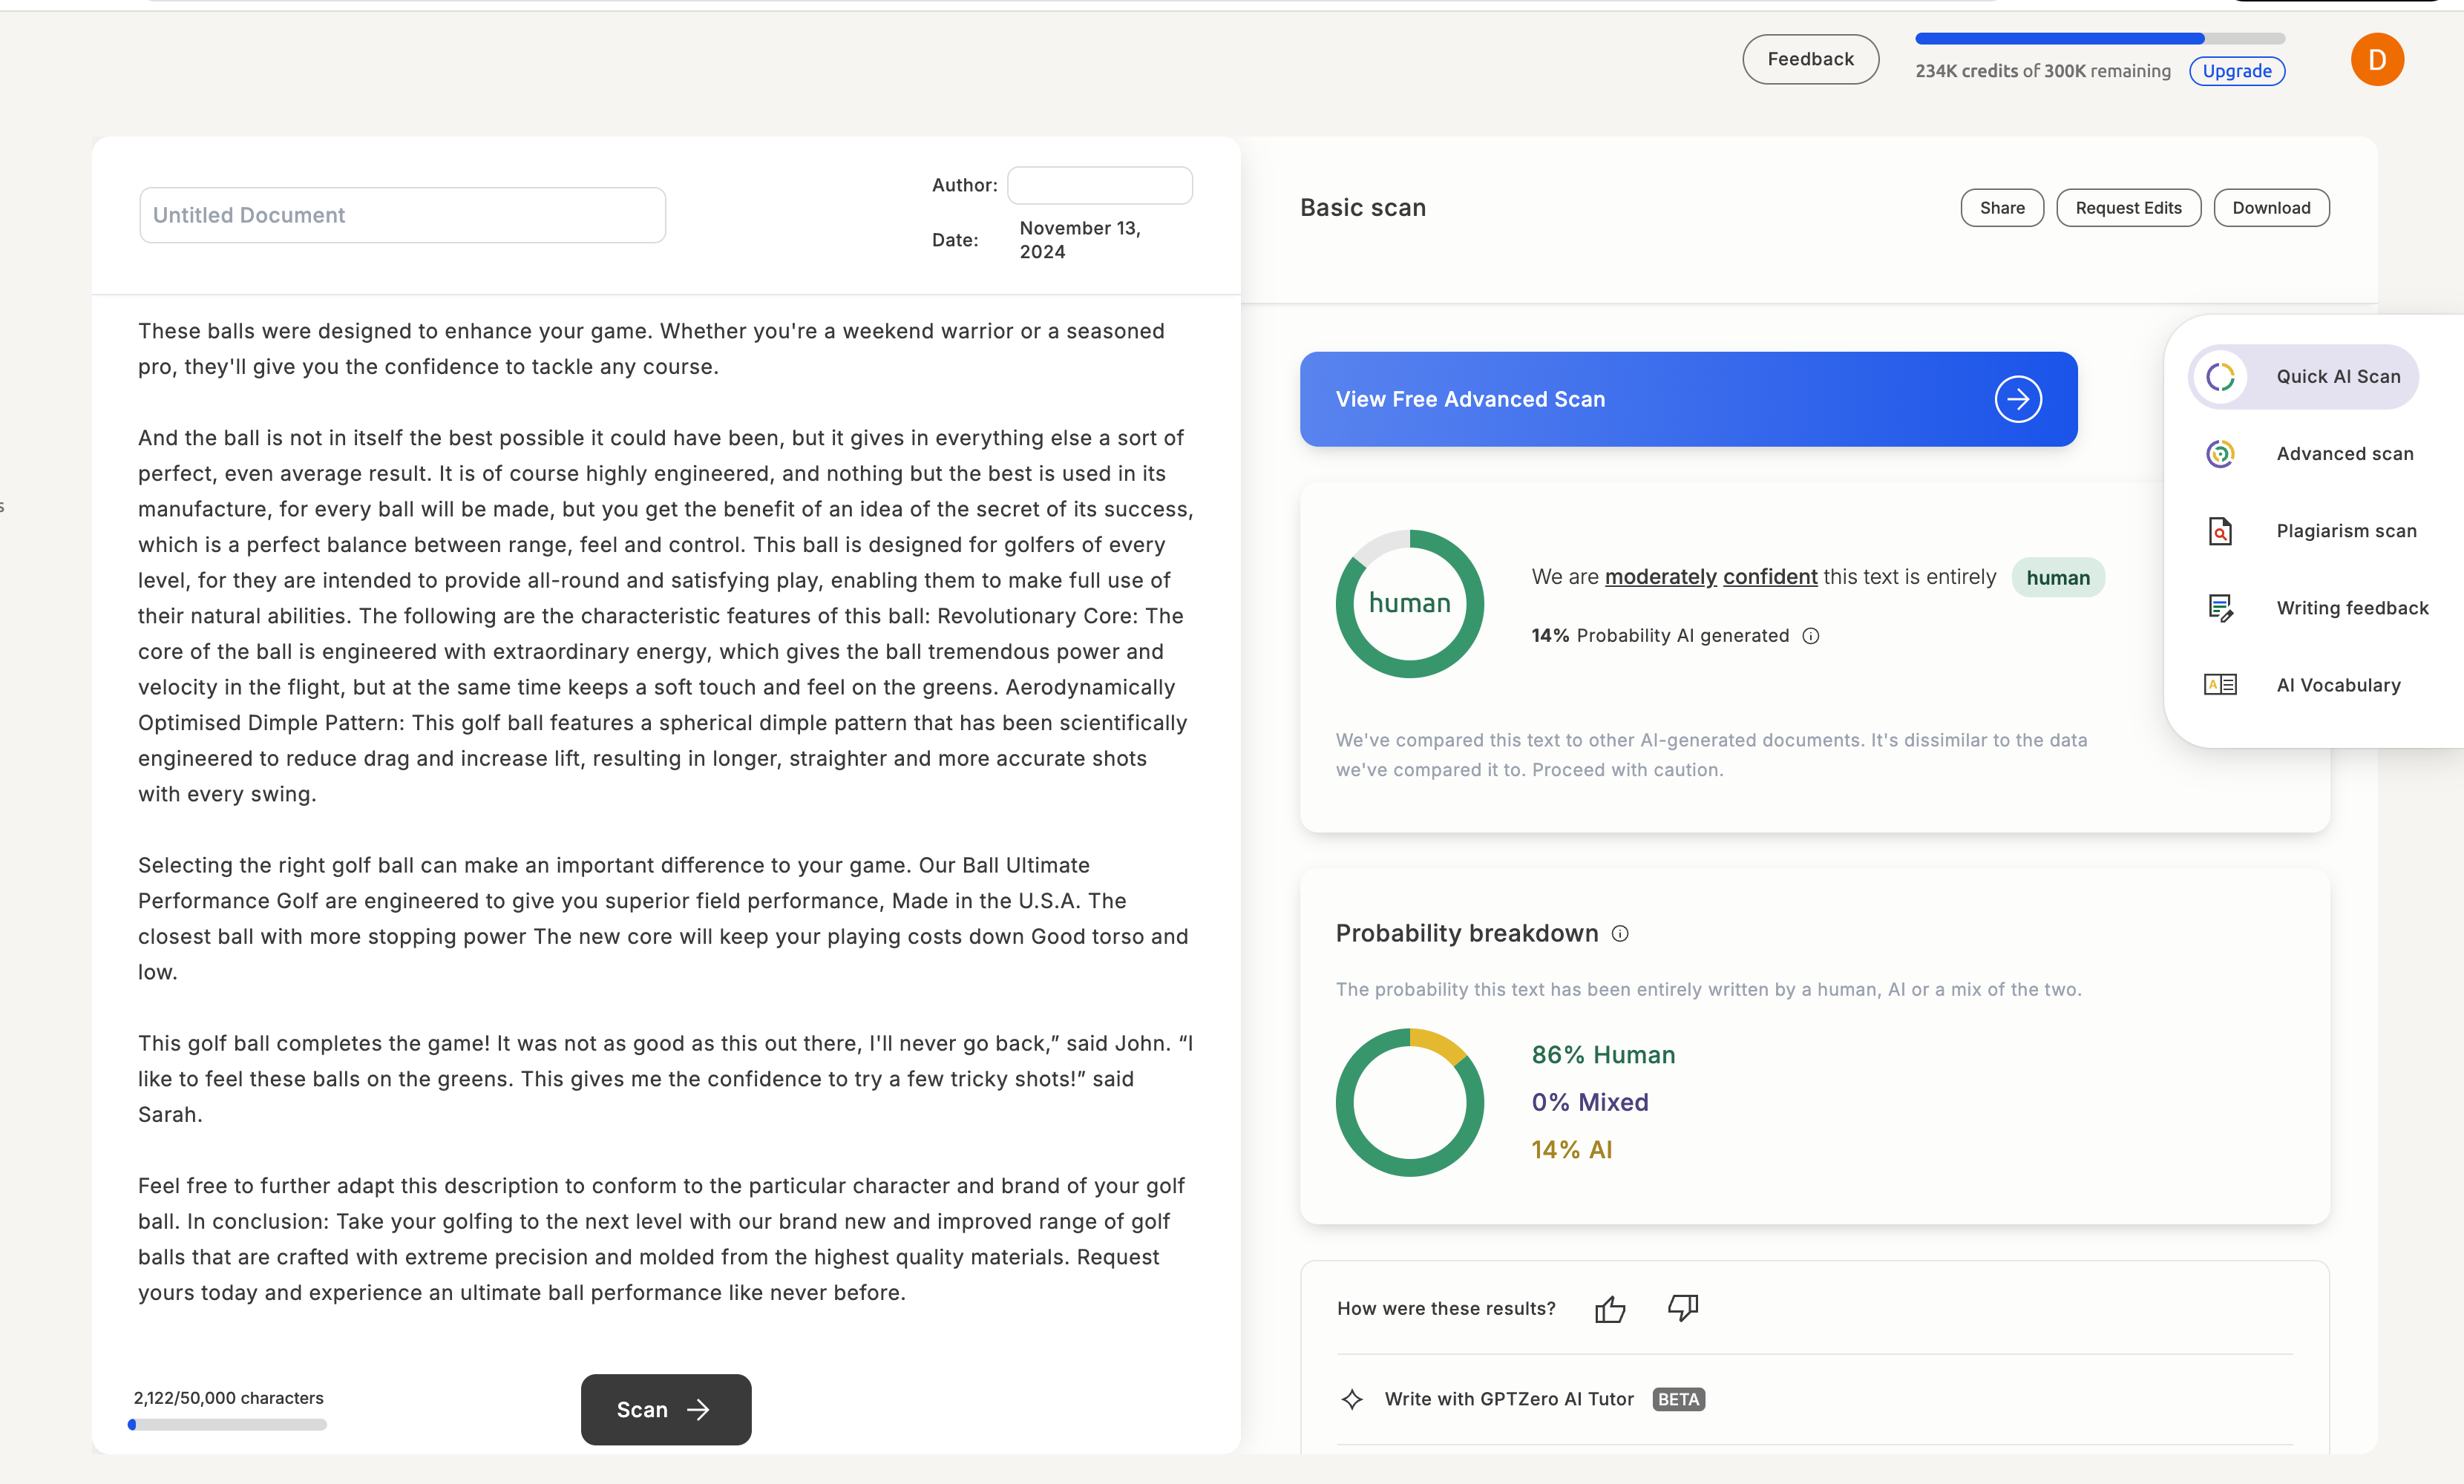This screenshot has width=2464, height=1484.
Task: Download the scan report
Action: [2271, 208]
